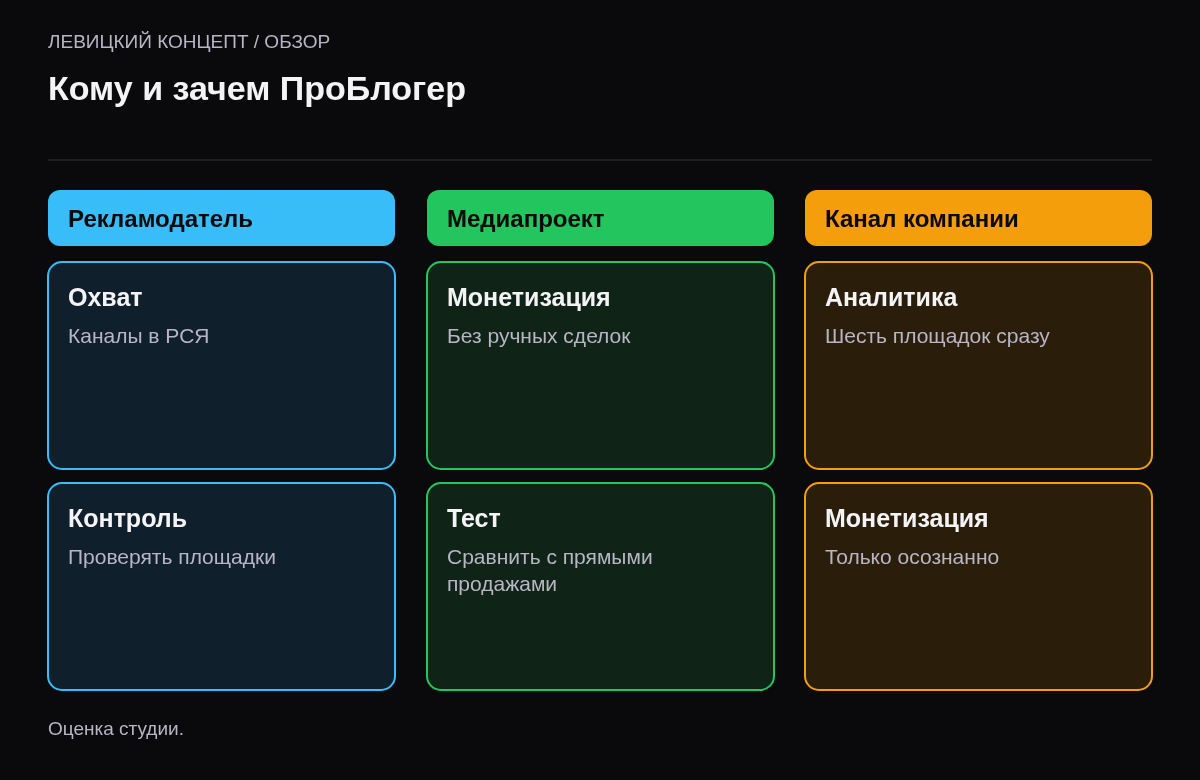Click the 'Только осознанно' text
1200x780 pixels.
click(x=912, y=557)
